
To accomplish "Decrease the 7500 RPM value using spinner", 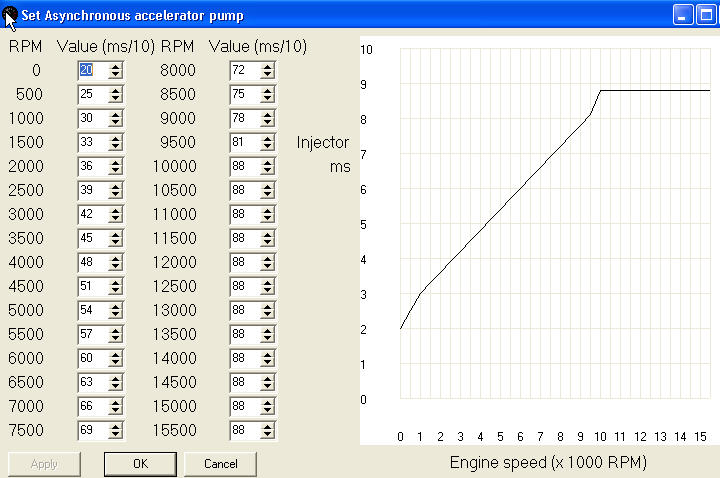I will pyautogui.click(x=116, y=434).
